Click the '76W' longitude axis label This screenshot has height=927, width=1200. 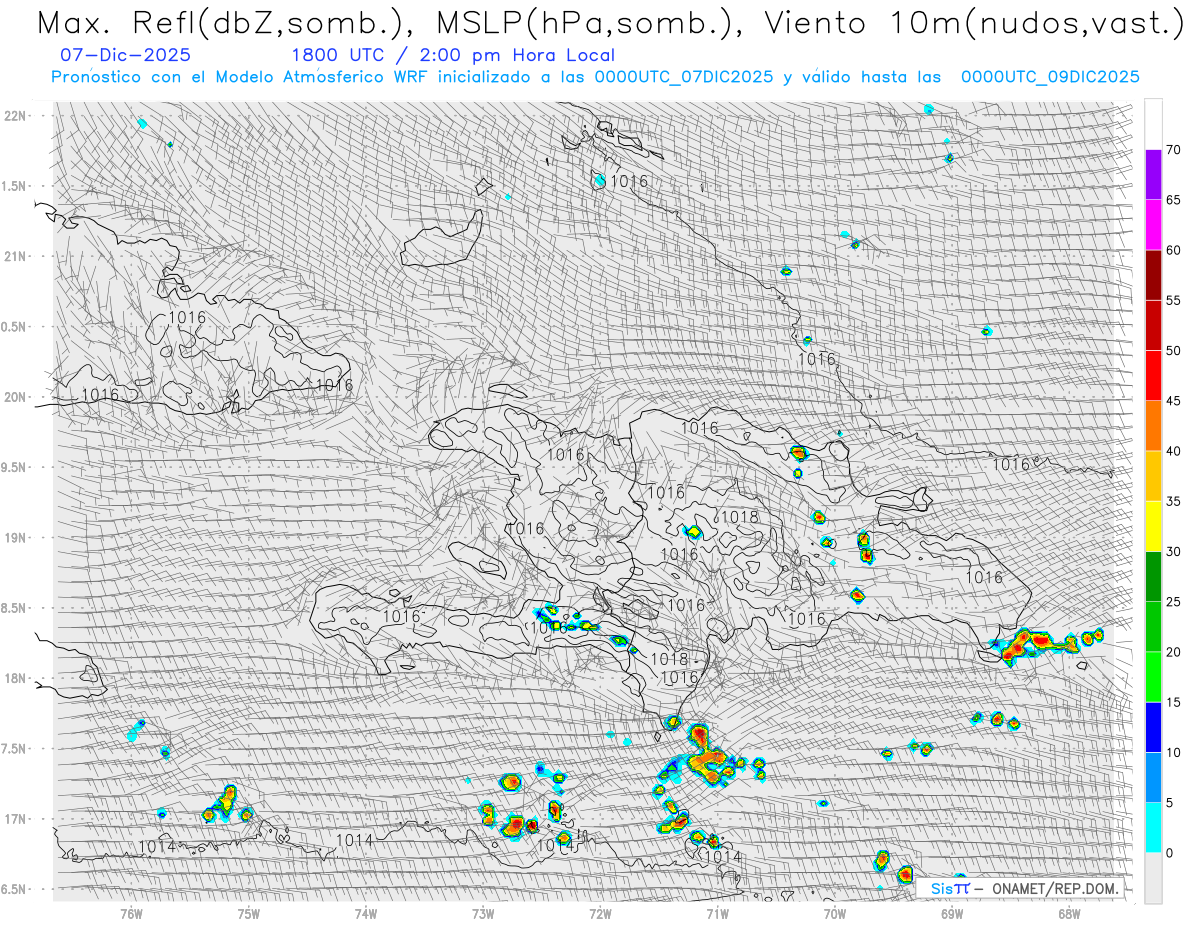[131, 913]
